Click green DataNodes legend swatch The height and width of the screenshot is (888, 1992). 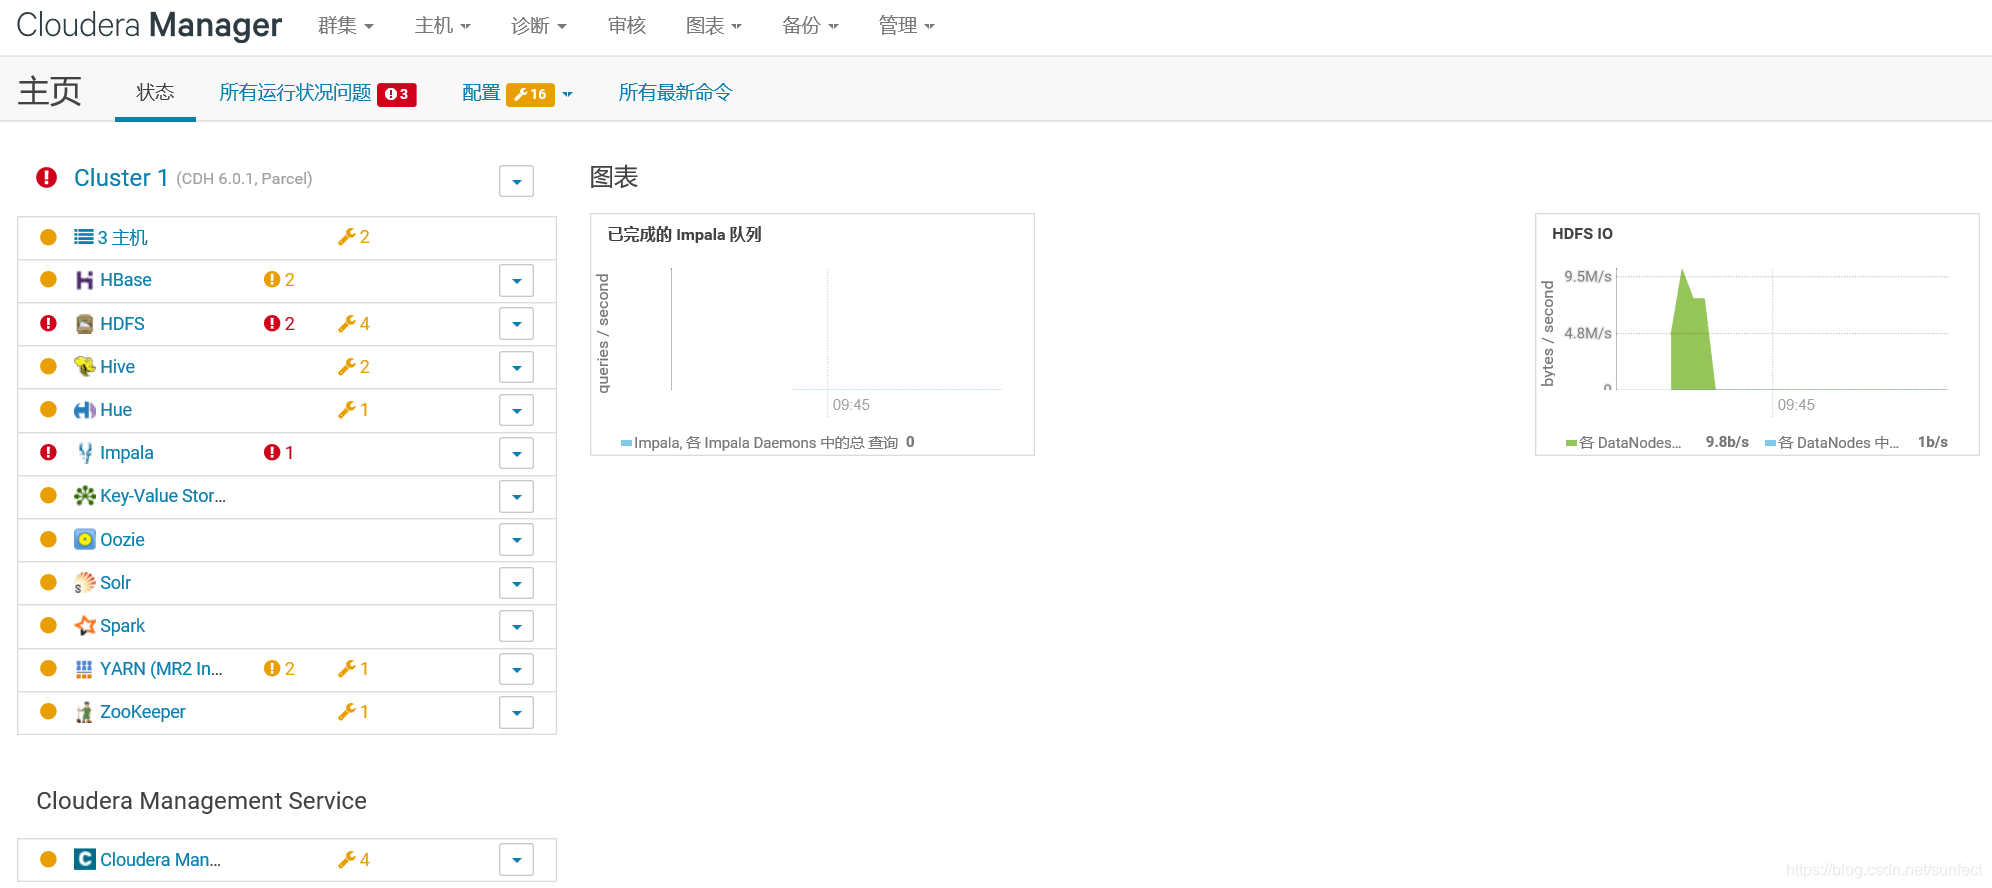click(x=1571, y=443)
